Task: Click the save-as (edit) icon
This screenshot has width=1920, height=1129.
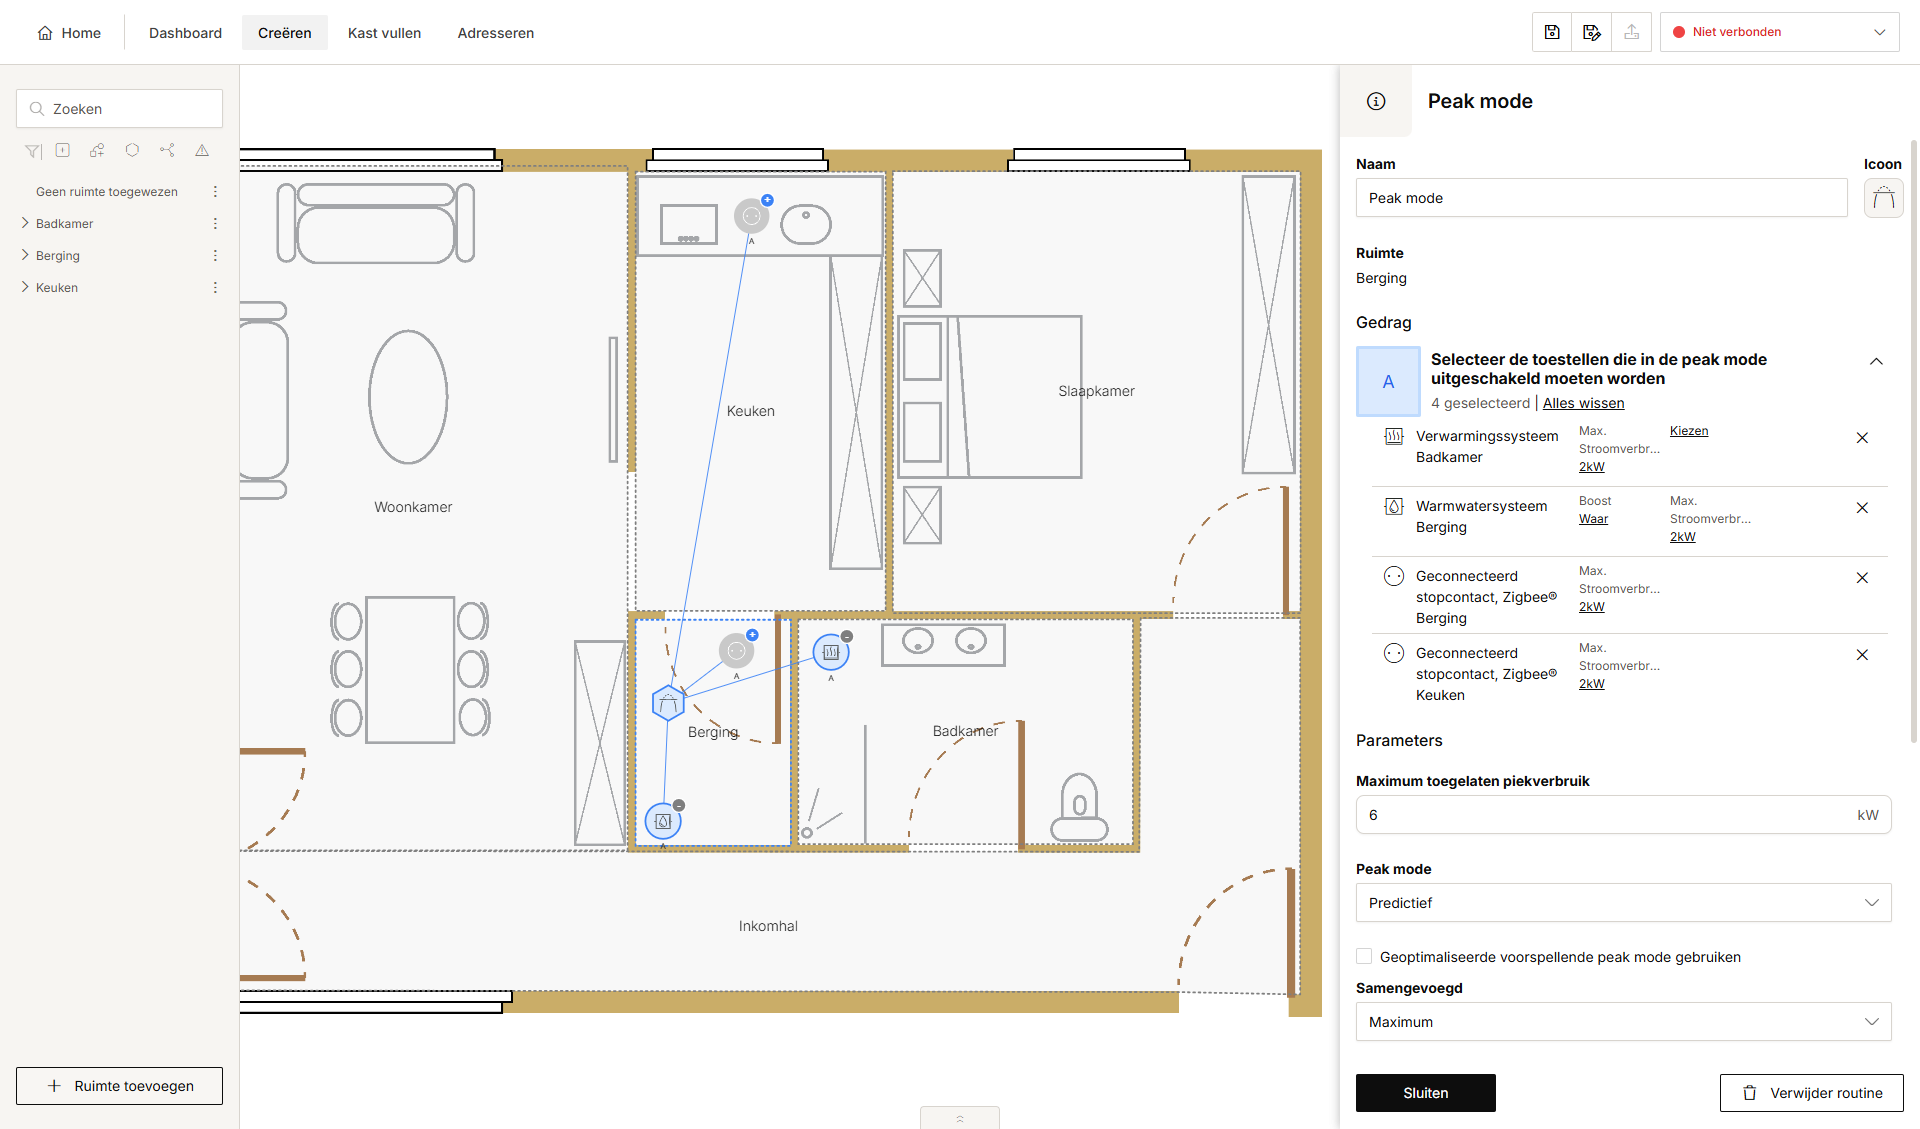Action: click(1592, 32)
